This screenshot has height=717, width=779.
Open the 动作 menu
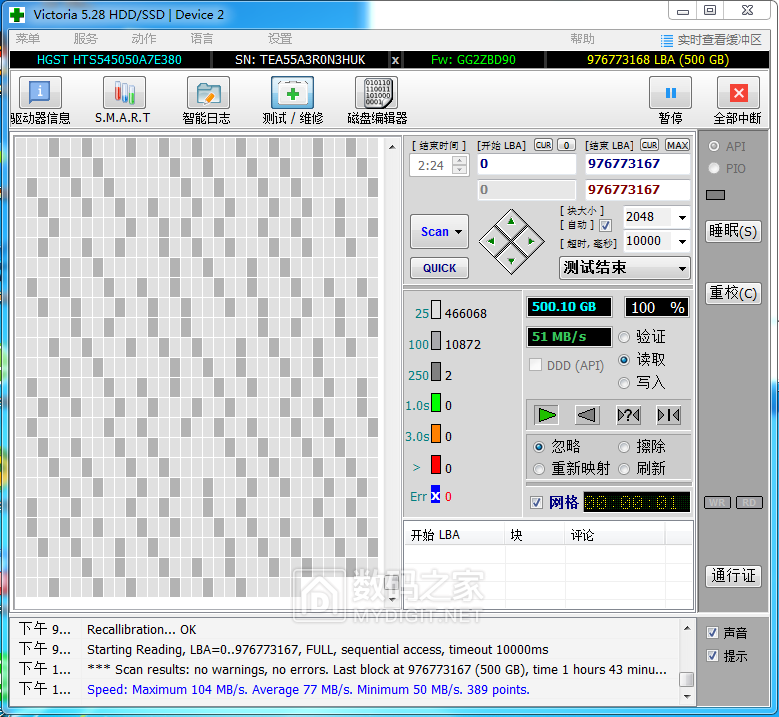[x=144, y=39]
